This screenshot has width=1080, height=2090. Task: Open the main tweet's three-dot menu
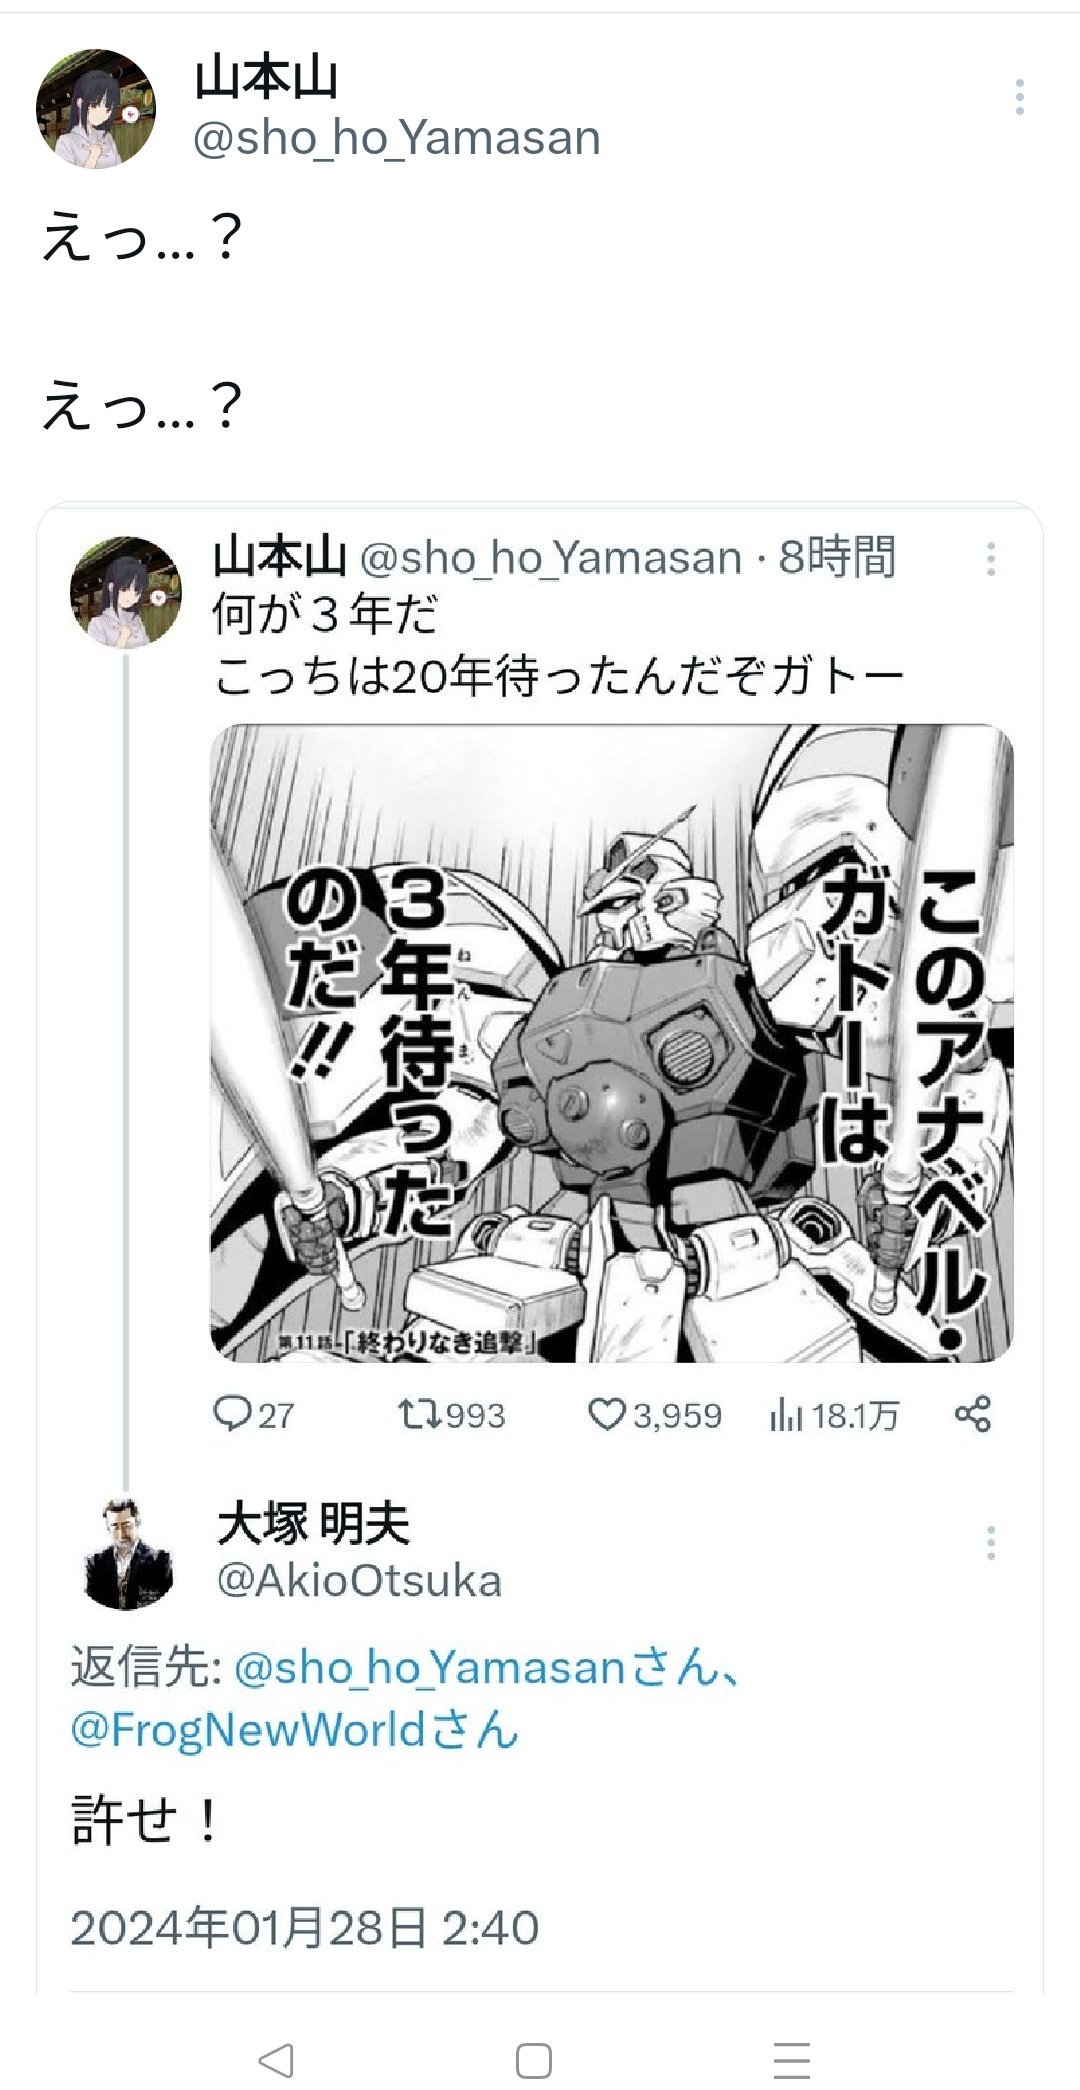click(1019, 97)
